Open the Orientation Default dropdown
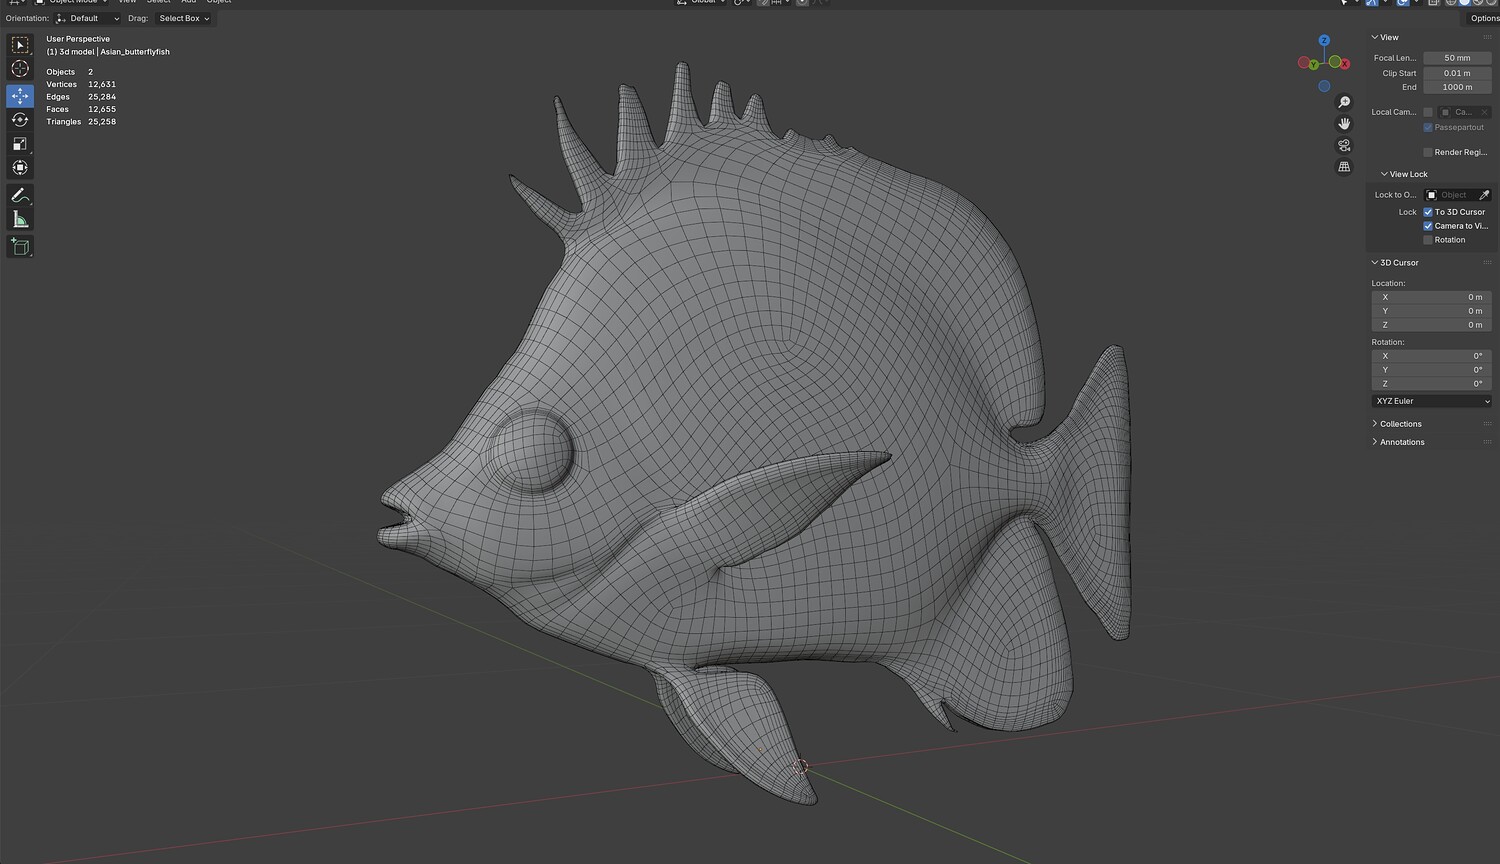The height and width of the screenshot is (864, 1500). point(88,18)
